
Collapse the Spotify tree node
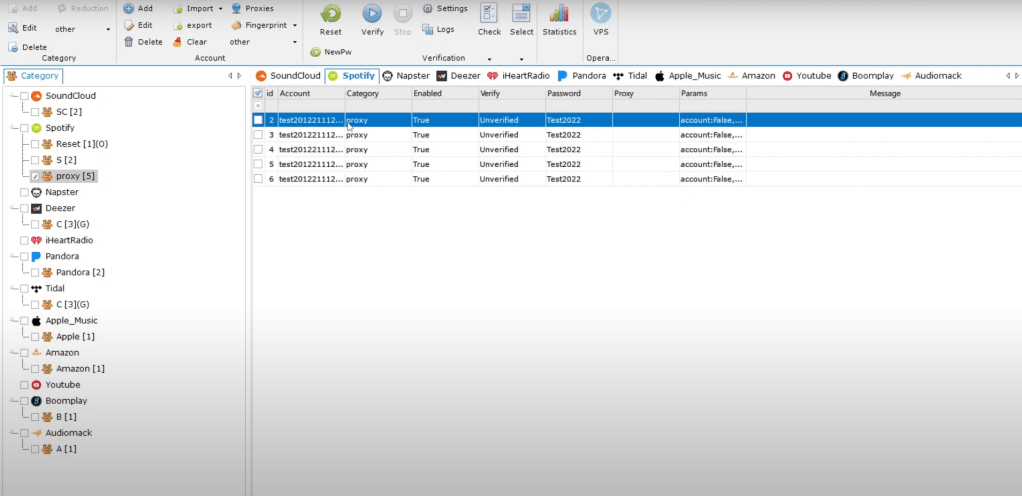coord(12,128)
